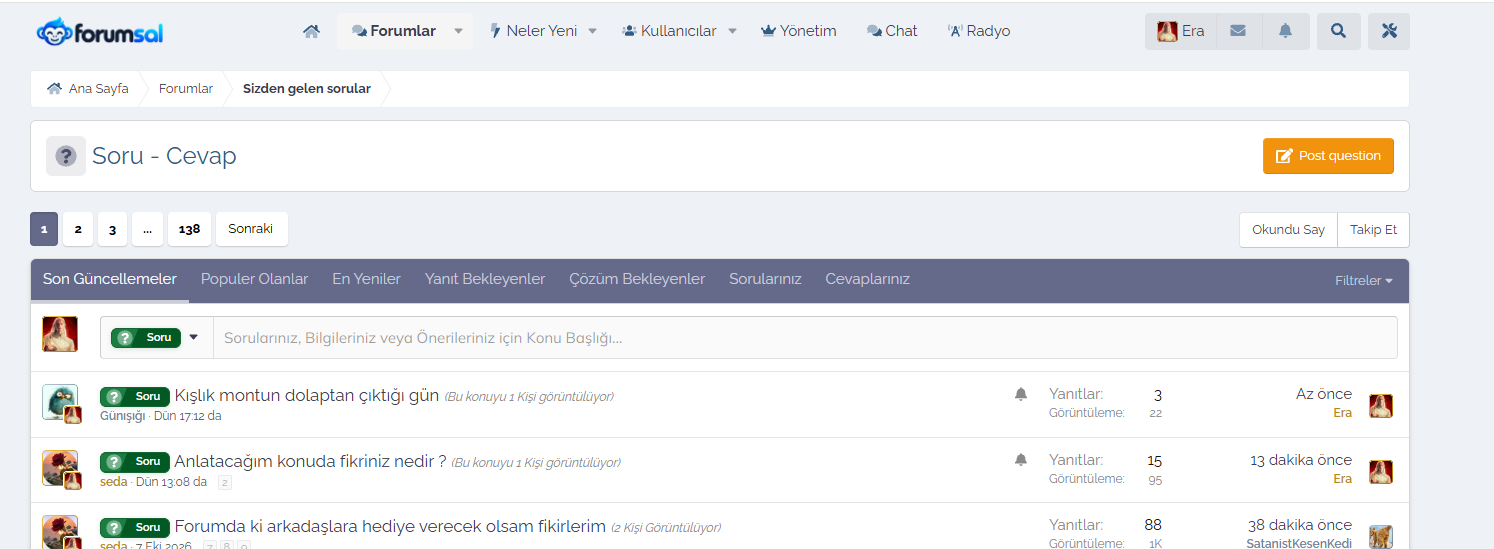
Task: Open the forumsal logo homepage
Action: click(100, 32)
